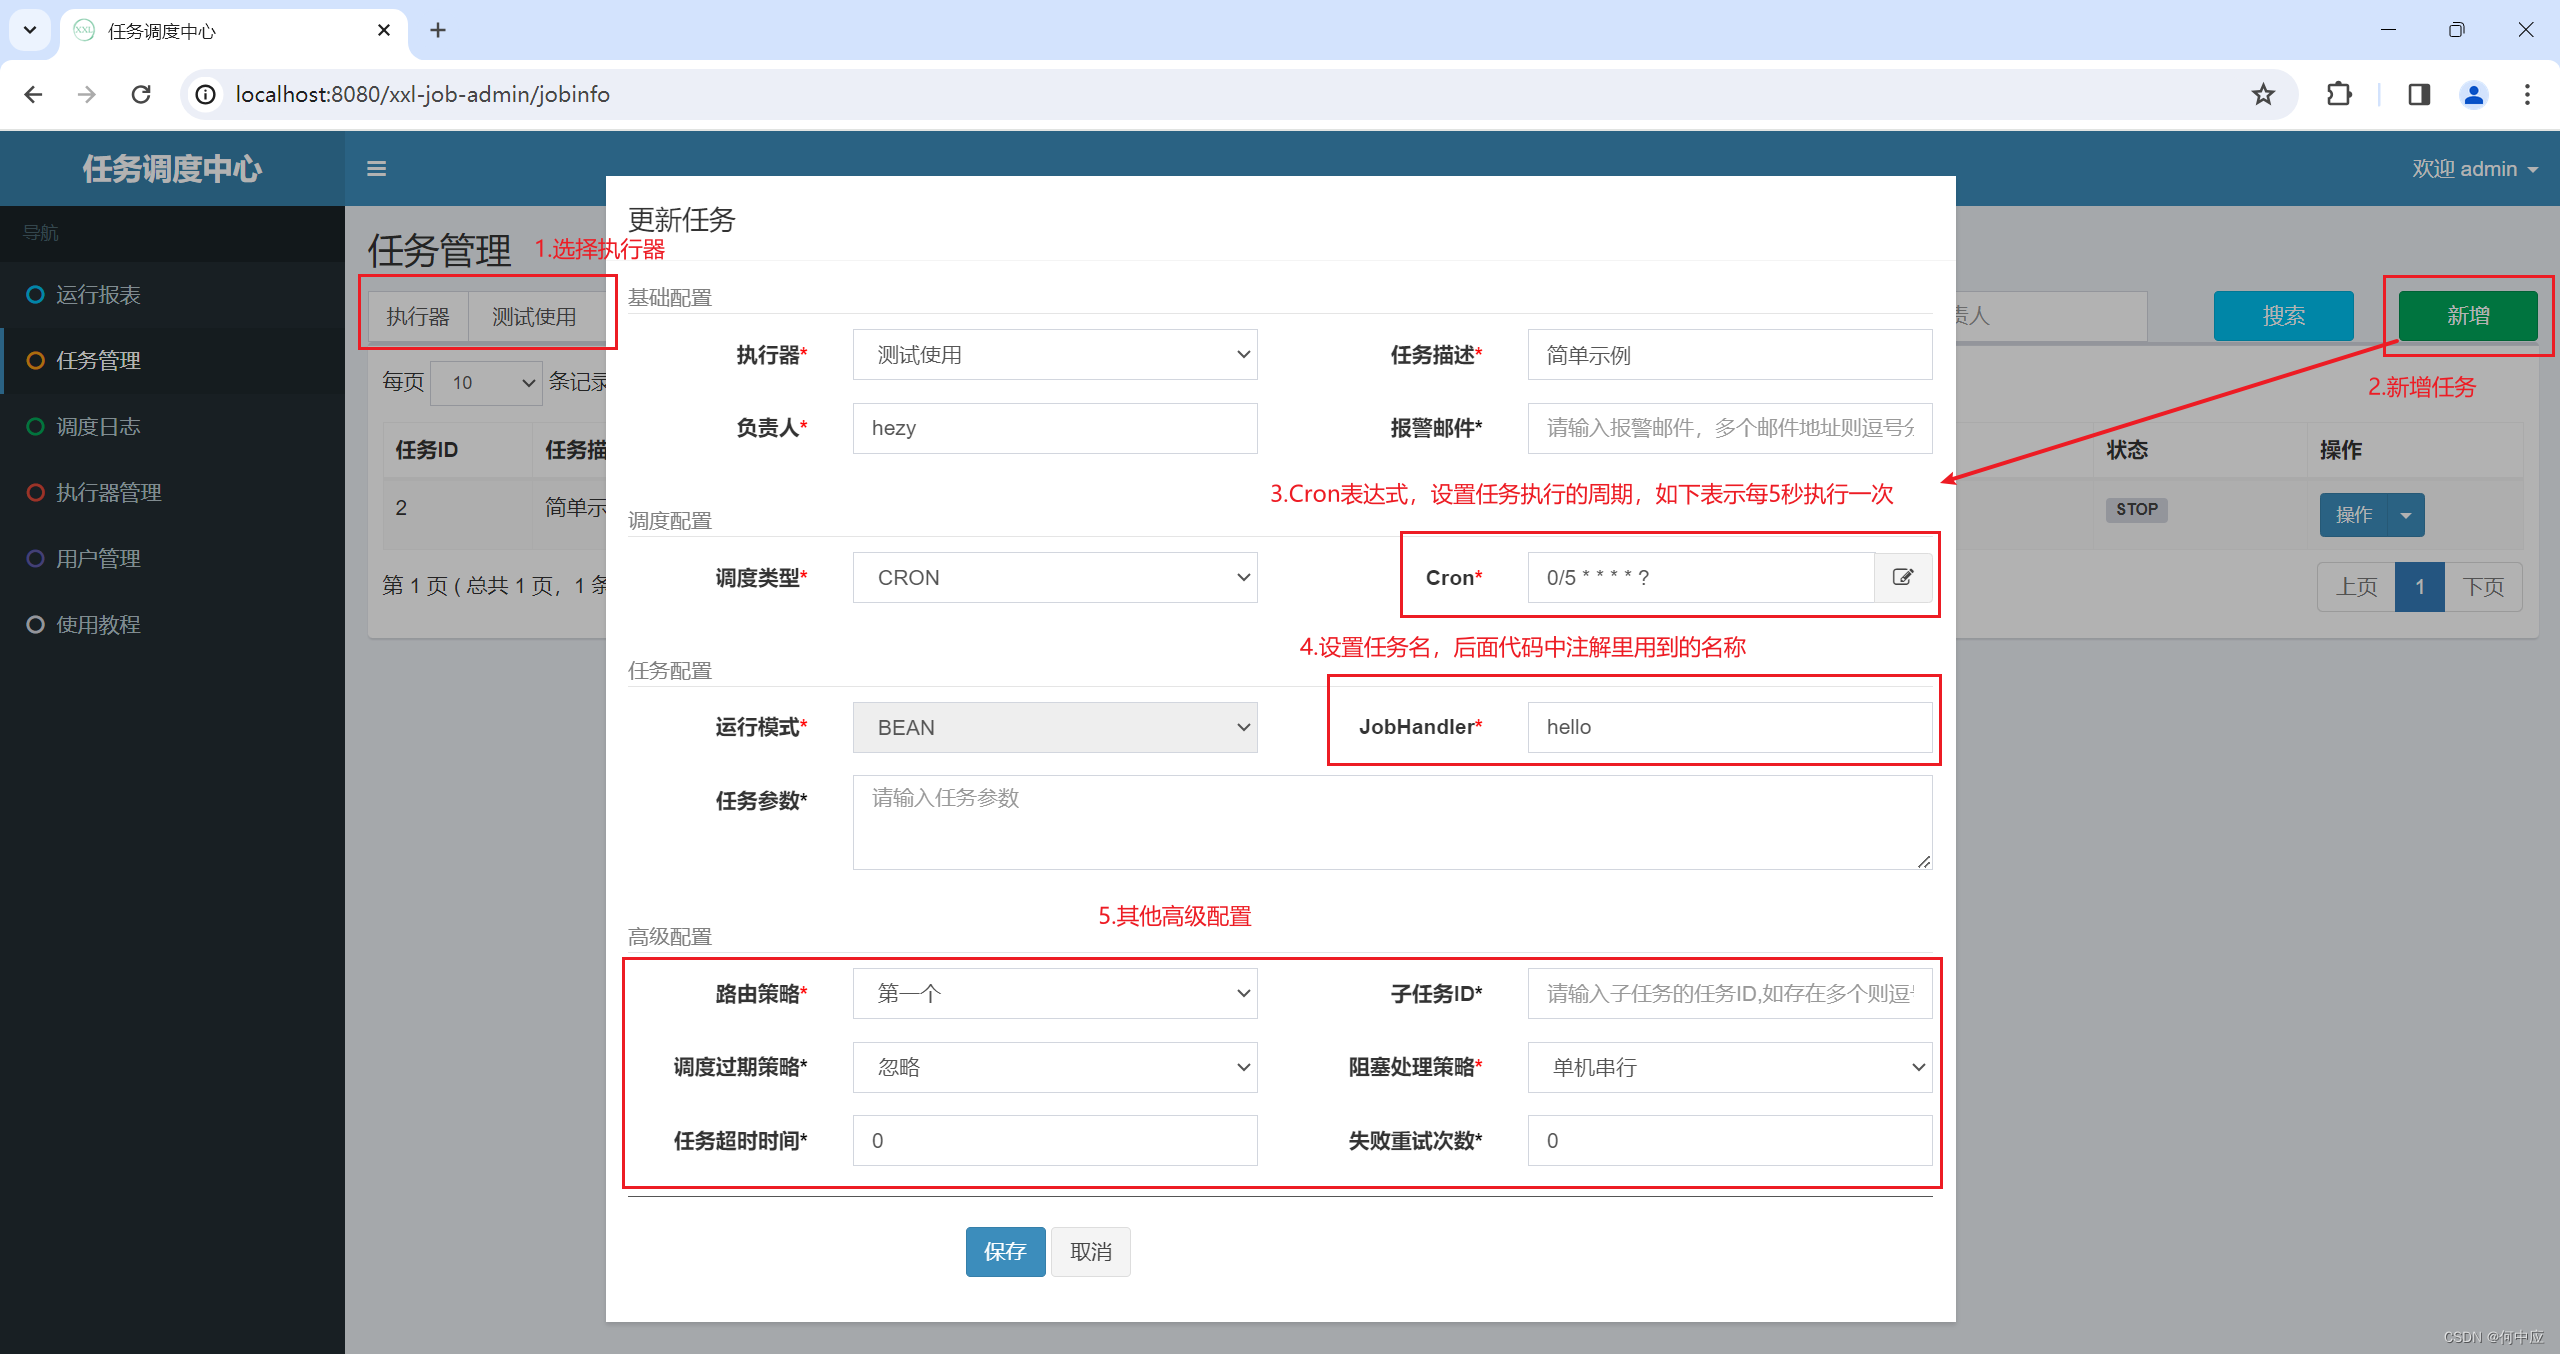The width and height of the screenshot is (2560, 1354).
Task: Click the 子任务ID input field
Action: pos(1730,993)
